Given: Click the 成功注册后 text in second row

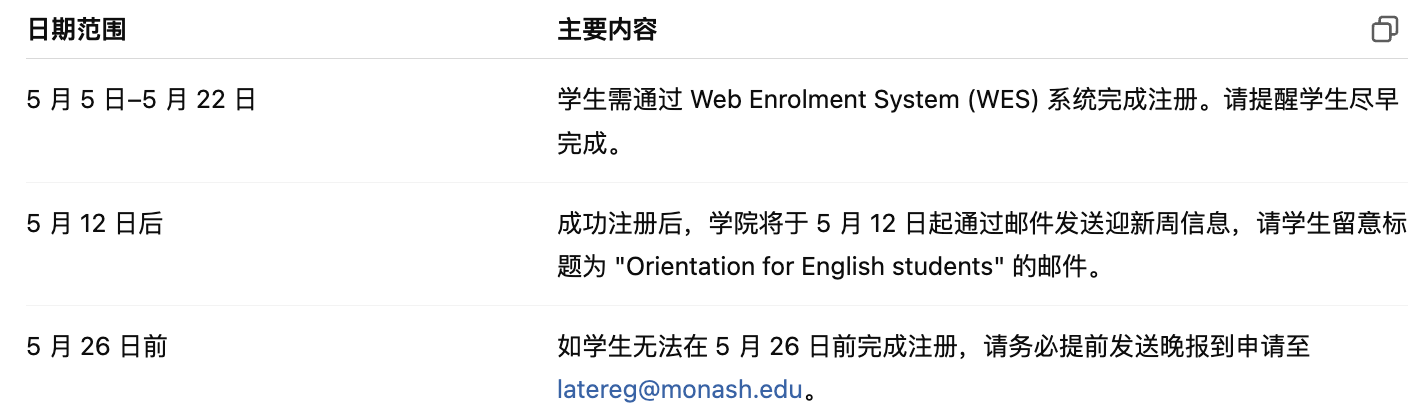Looking at the screenshot, I should tap(619, 223).
